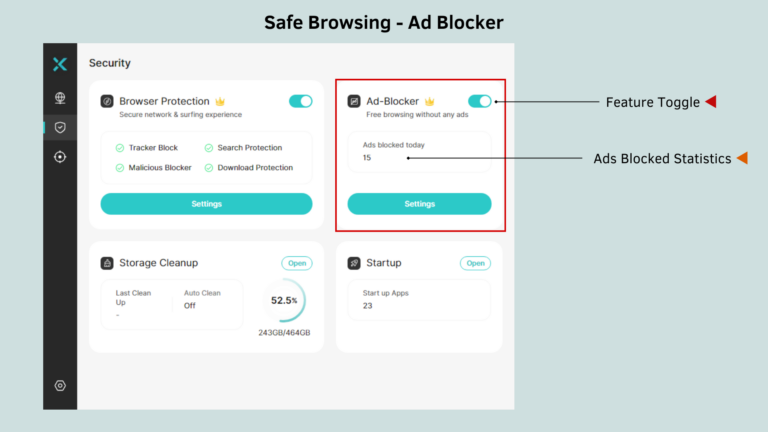Screen dimensions: 768x432
Task: Open Ad-Blocker Settings button
Action: click(x=419, y=204)
